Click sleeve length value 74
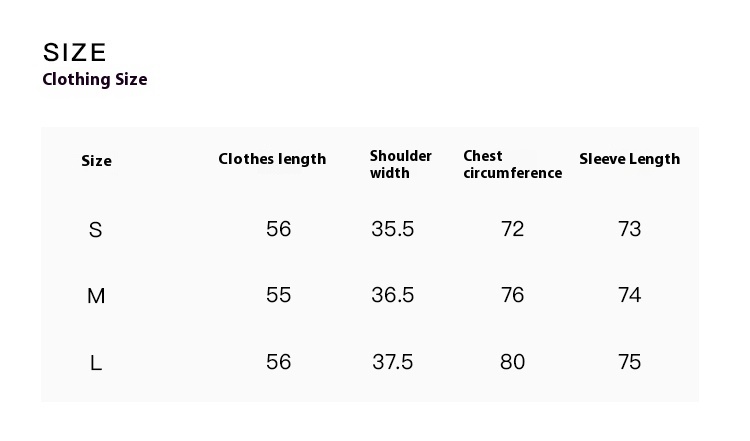Viewport: 750px width, 441px height. point(629,295)
